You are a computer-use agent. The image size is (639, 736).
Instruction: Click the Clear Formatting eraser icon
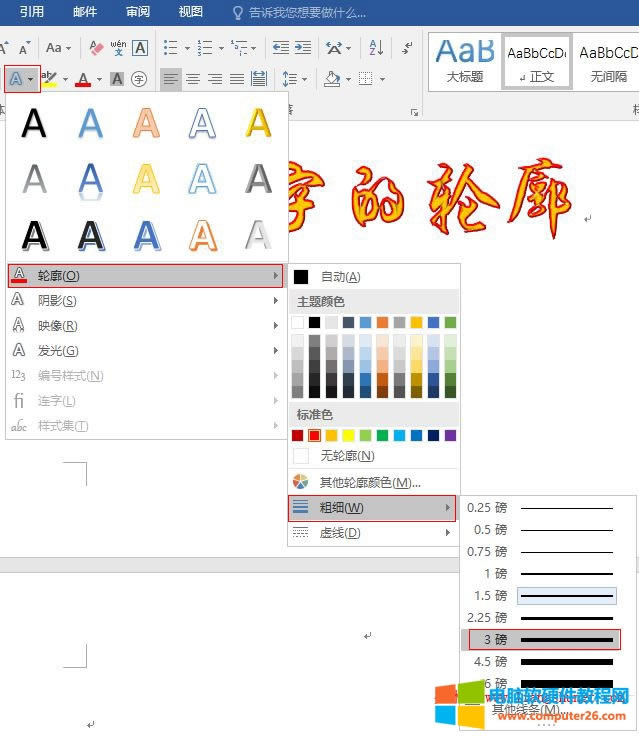96,48
